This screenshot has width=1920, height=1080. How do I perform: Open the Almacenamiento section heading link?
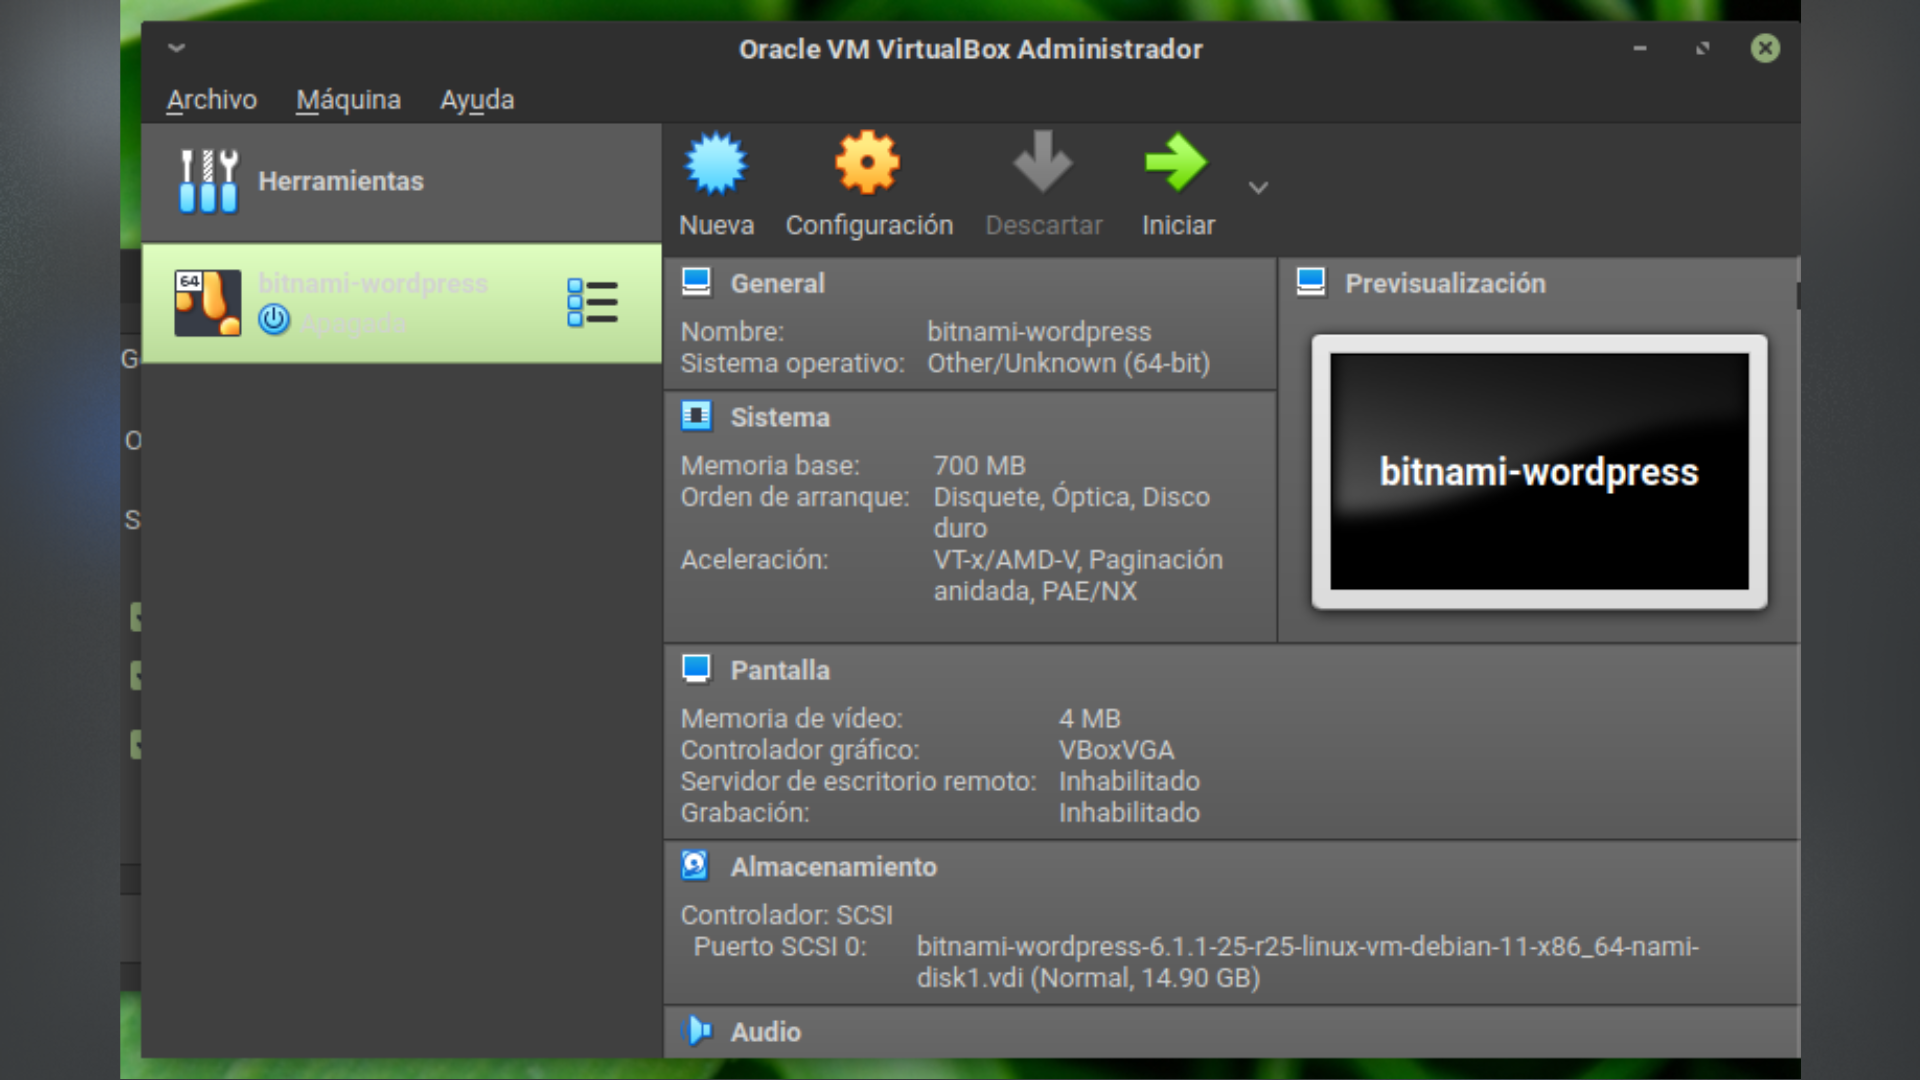(x=833, y=867)
